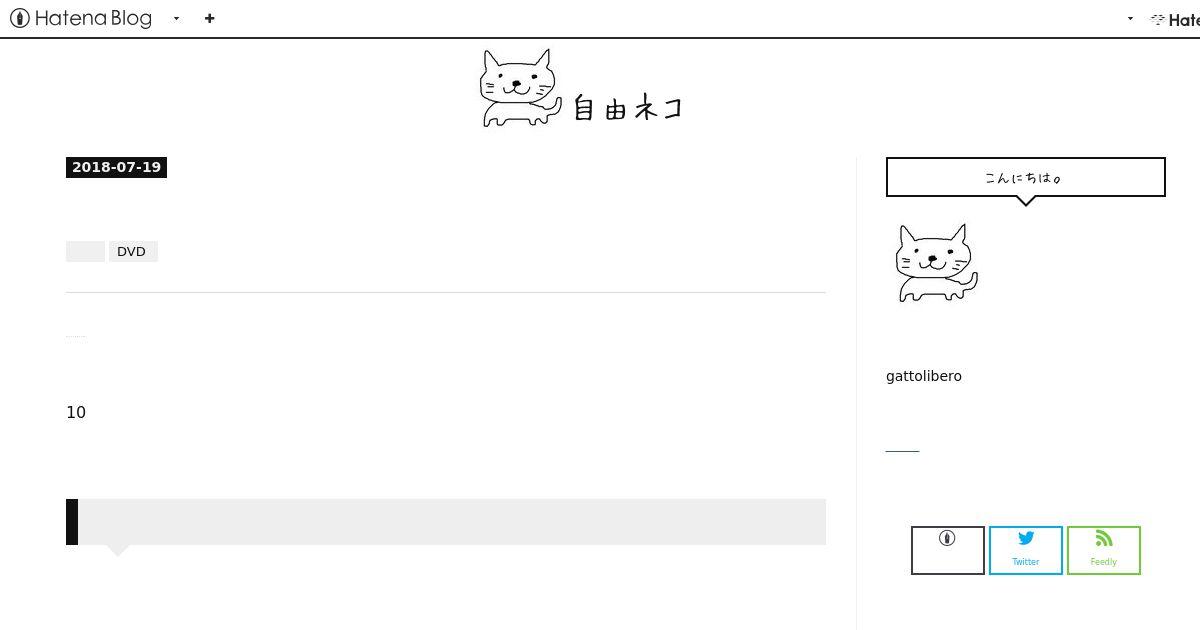The width and height of the screenshot is (1200, 630).
Task: Subscribe with Feedly button
Action: [1104, 550]
